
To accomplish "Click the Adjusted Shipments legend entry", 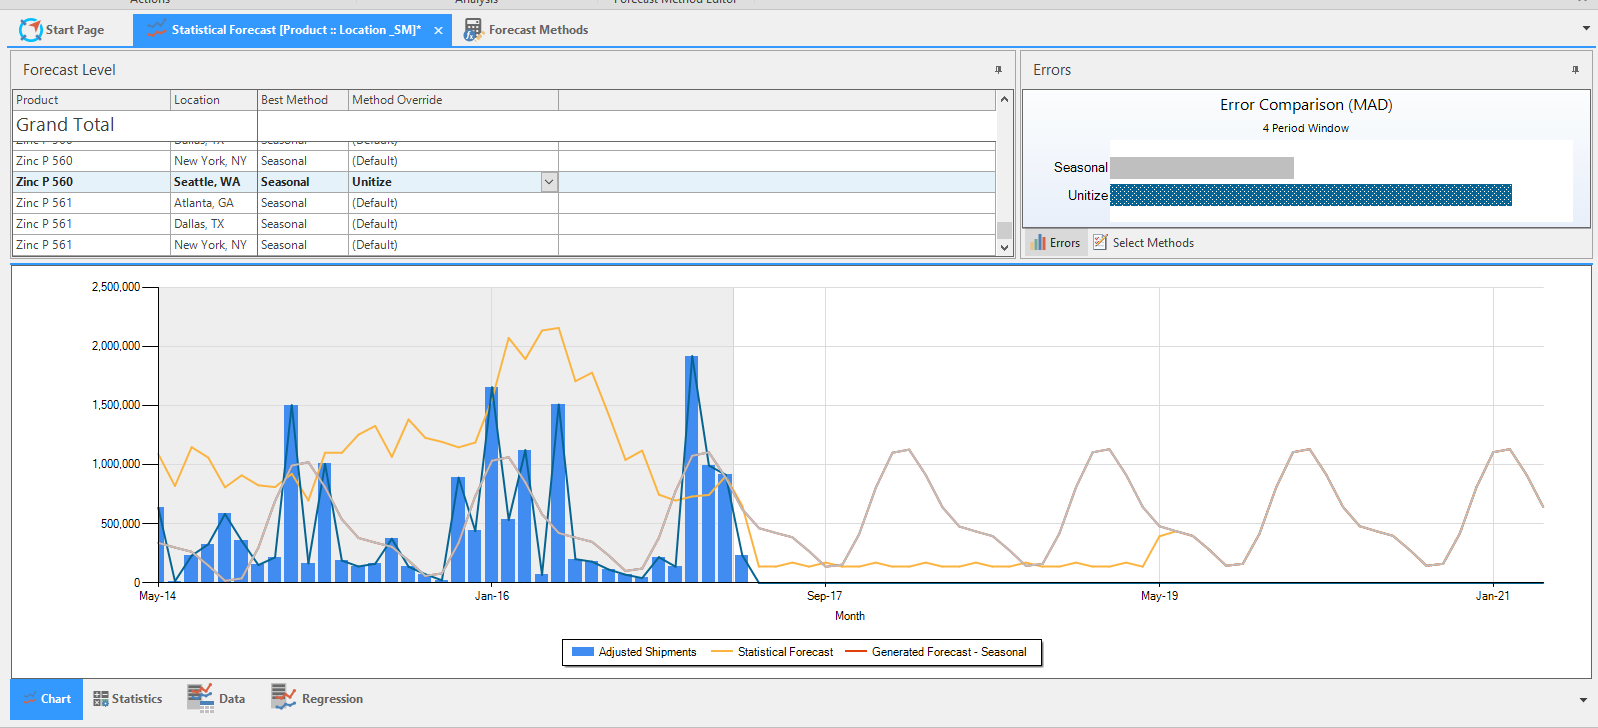I will coord(634,652).
